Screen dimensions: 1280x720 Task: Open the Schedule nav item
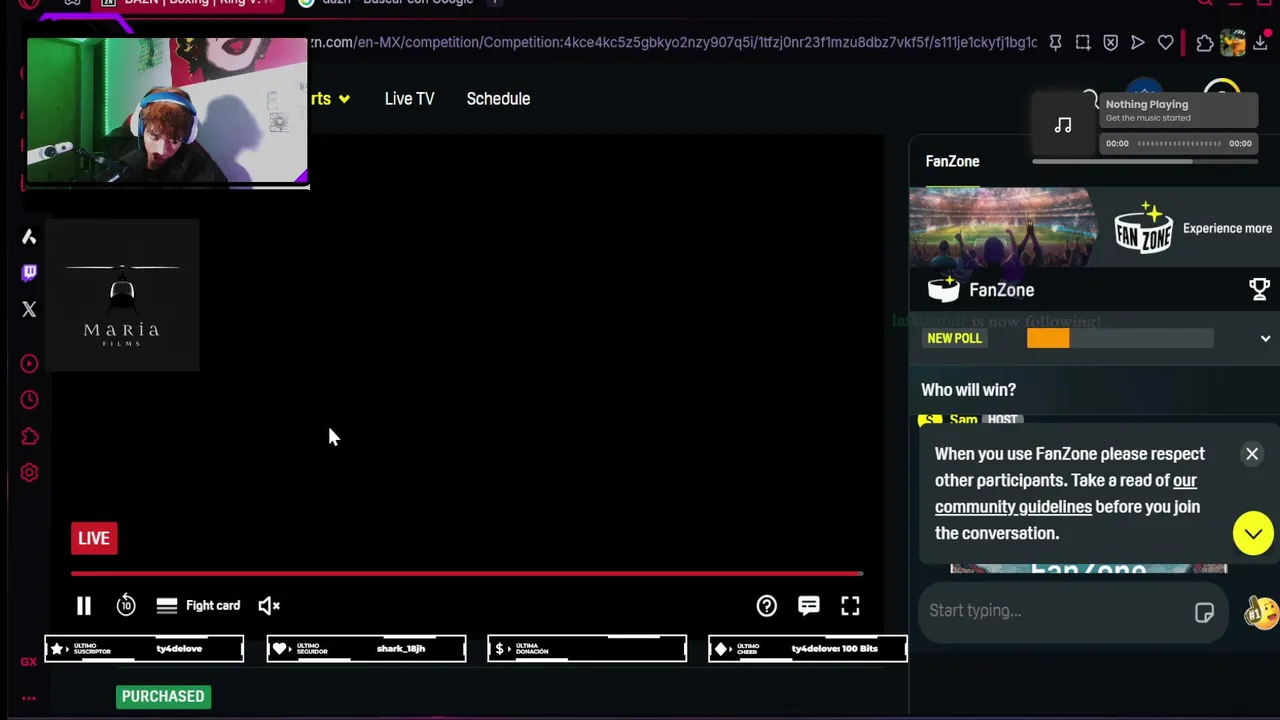498,99
